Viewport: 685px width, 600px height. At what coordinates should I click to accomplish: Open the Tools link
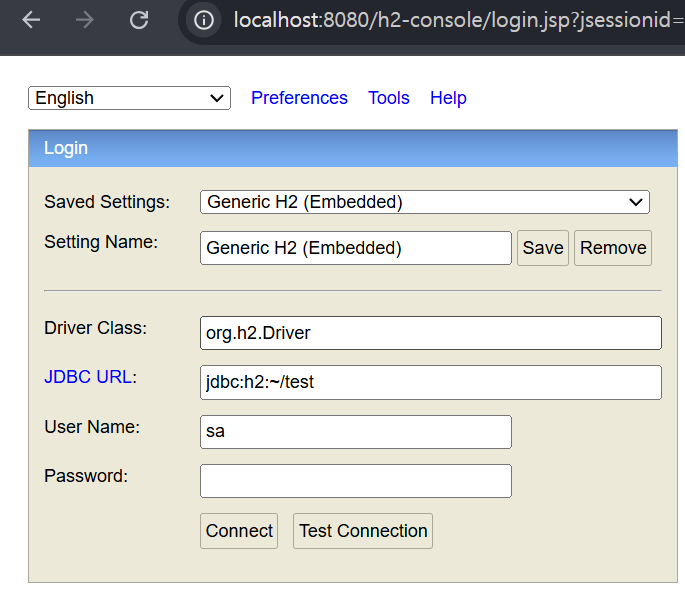pyautogui.click(x=389, y=98)
